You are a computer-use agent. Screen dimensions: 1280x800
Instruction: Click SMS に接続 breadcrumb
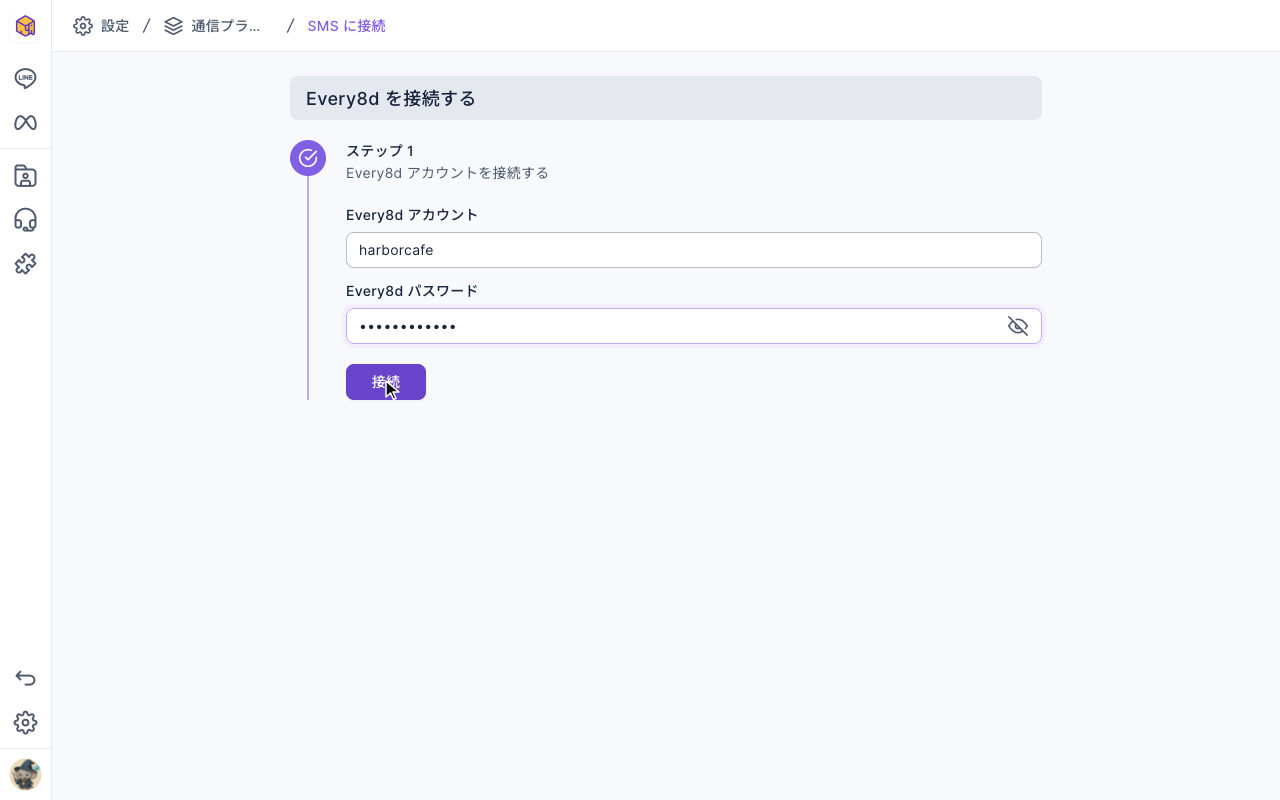346,26
